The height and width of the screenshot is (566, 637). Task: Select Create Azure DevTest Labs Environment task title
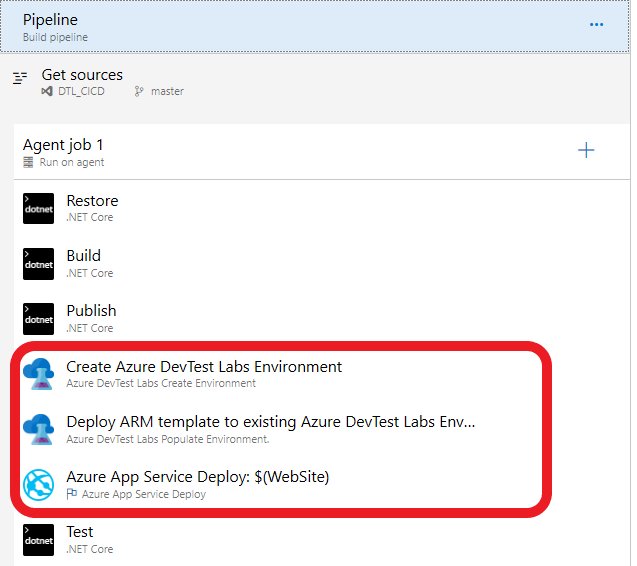204,366
